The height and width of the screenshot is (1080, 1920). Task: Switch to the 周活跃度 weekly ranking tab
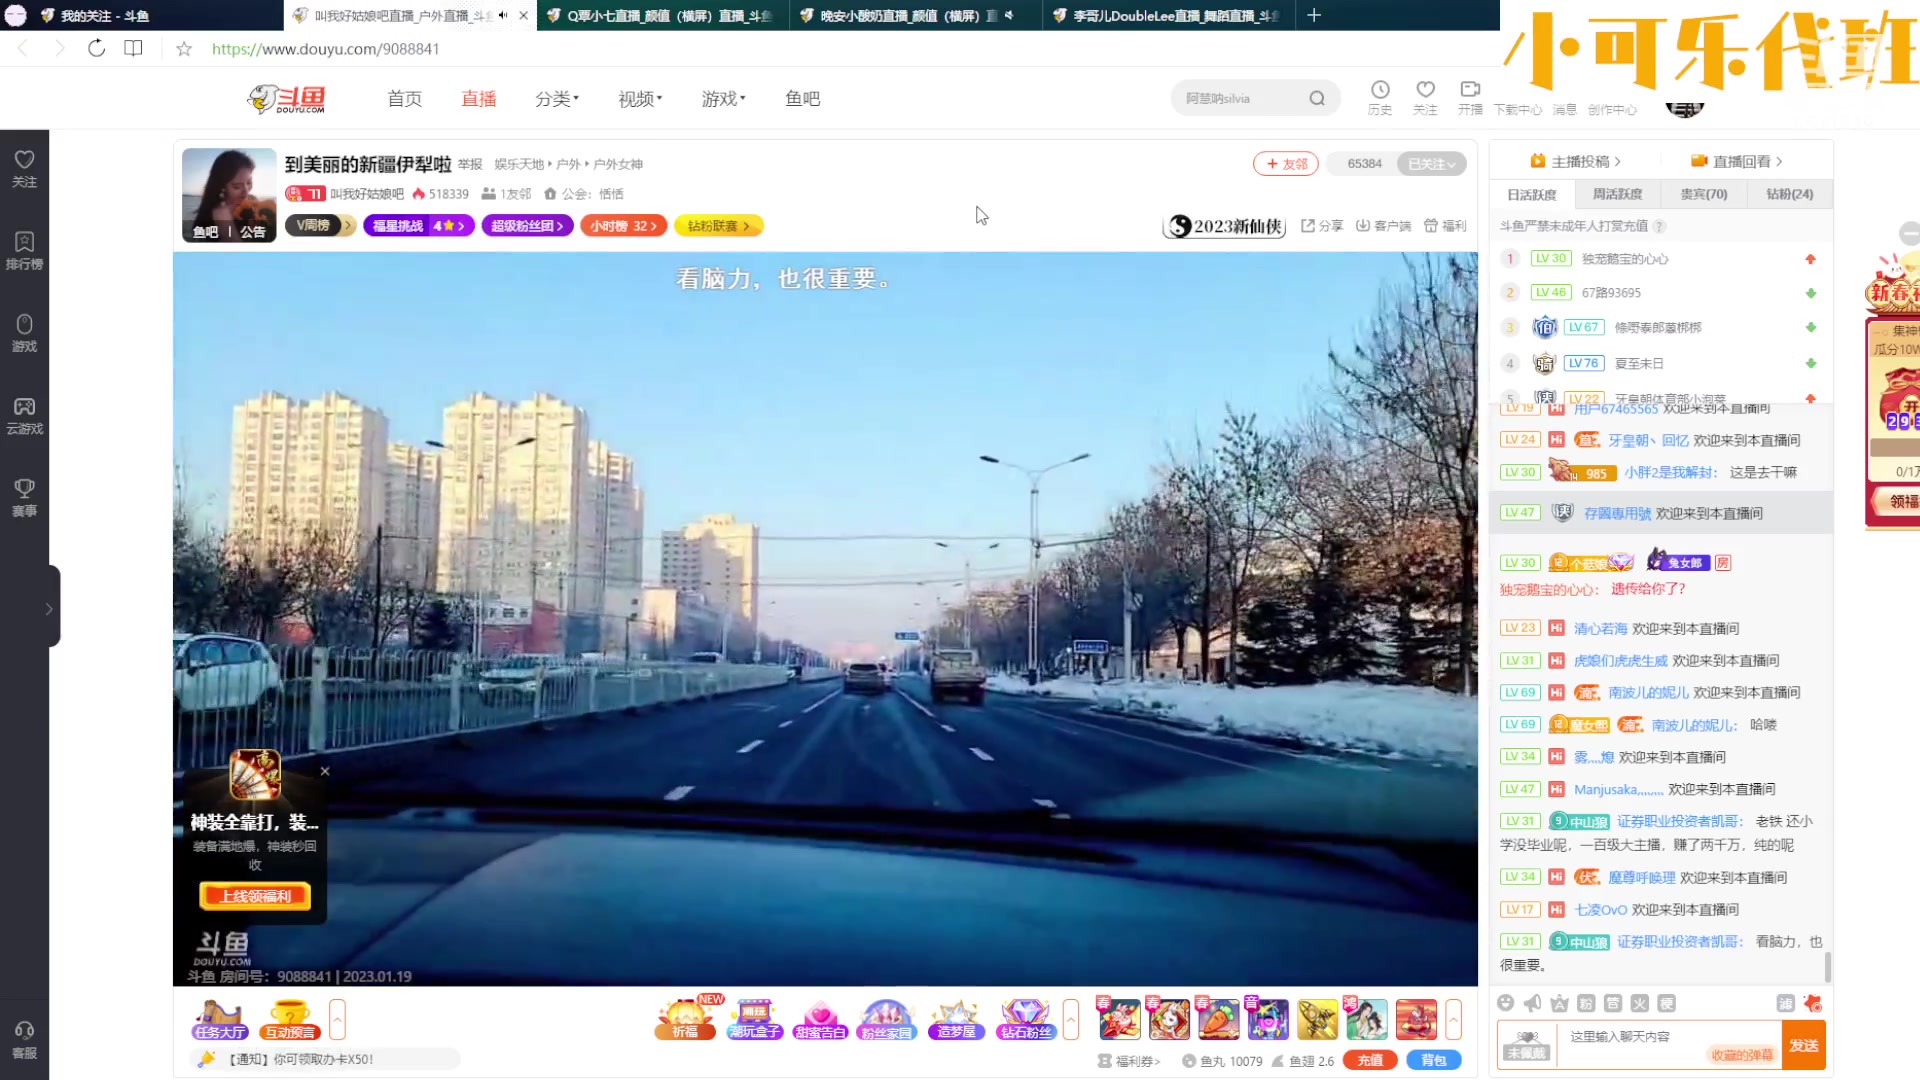point(1617,194)
